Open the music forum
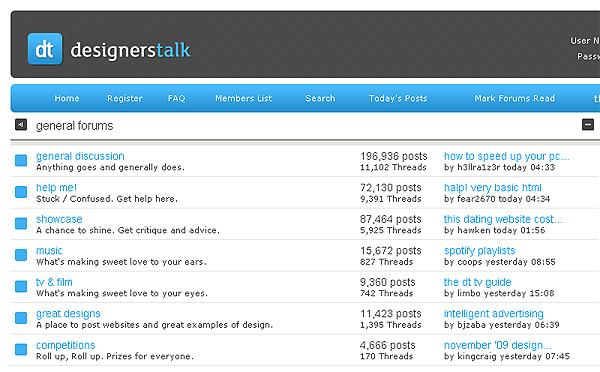Image resolution: width=600 pixels, height=372 pixels. point(49,250)
